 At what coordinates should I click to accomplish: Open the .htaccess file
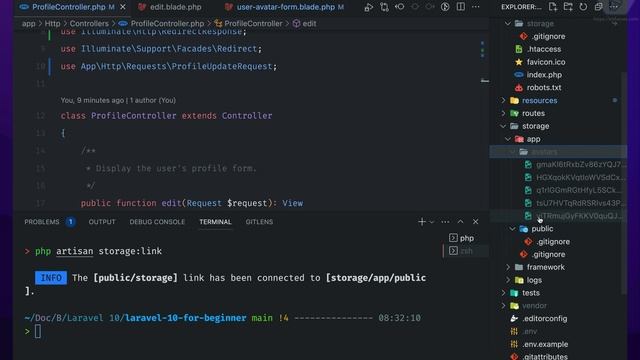(544, 49)
